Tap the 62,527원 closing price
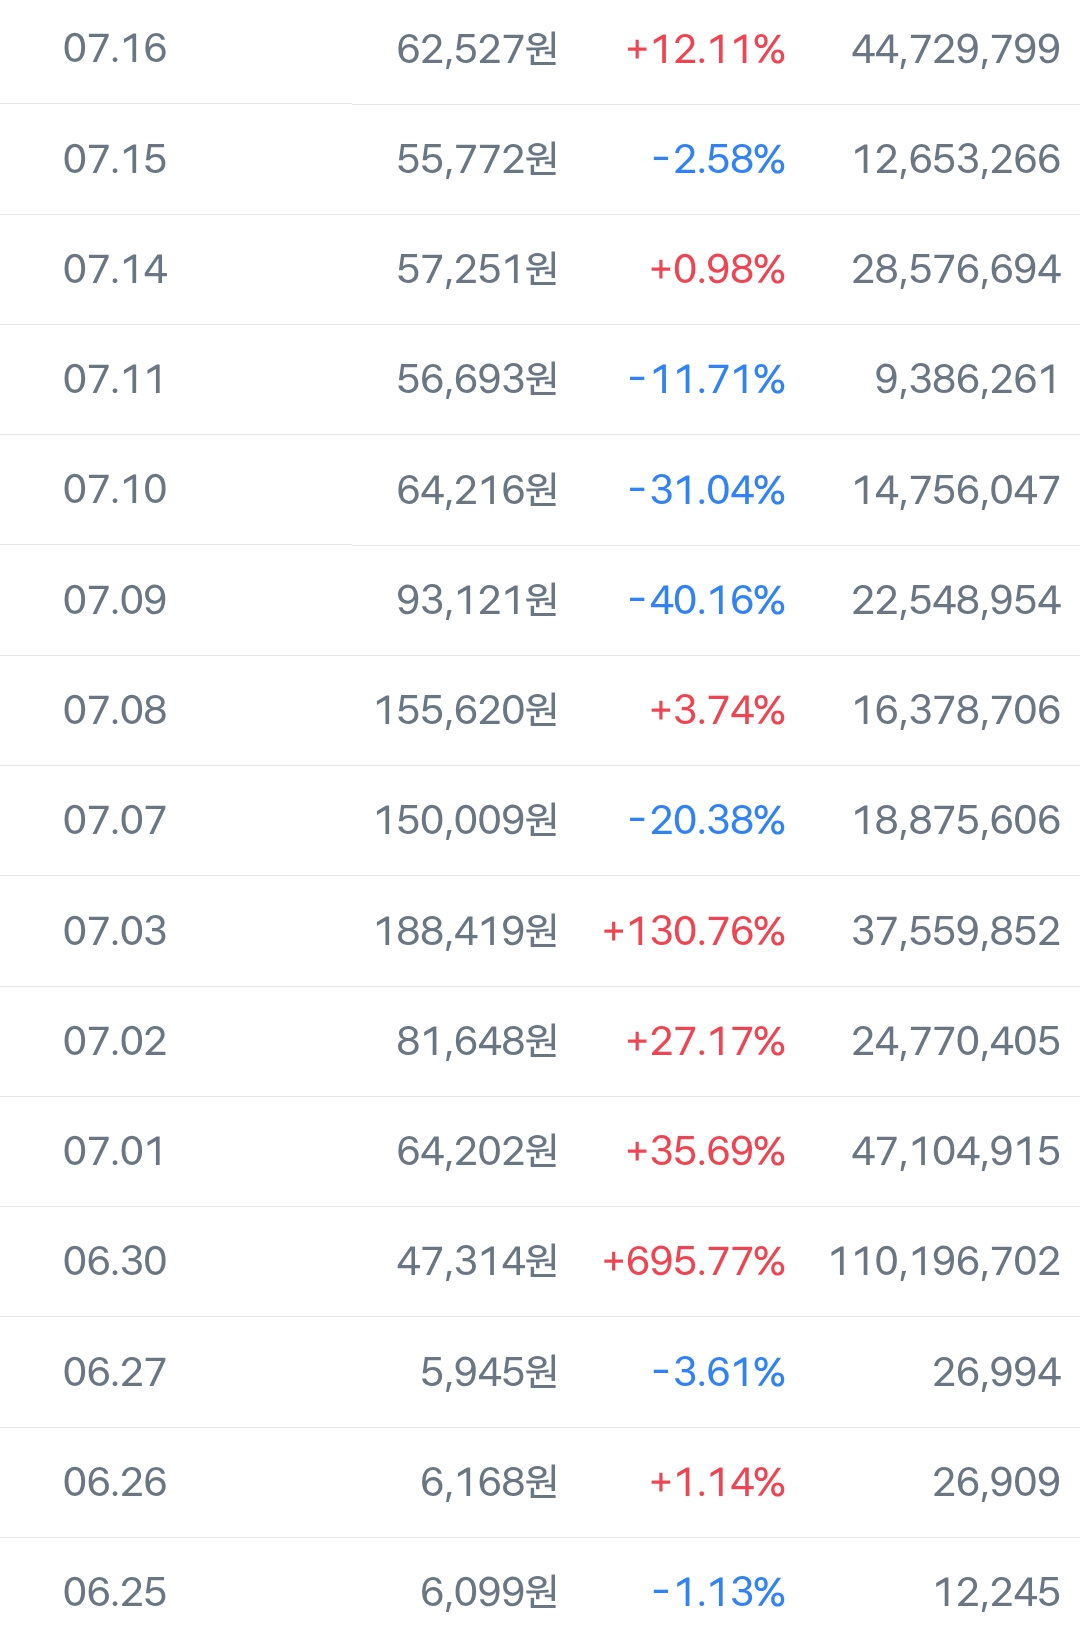This screenshot has height=1625, width=1080. point(477,49)
